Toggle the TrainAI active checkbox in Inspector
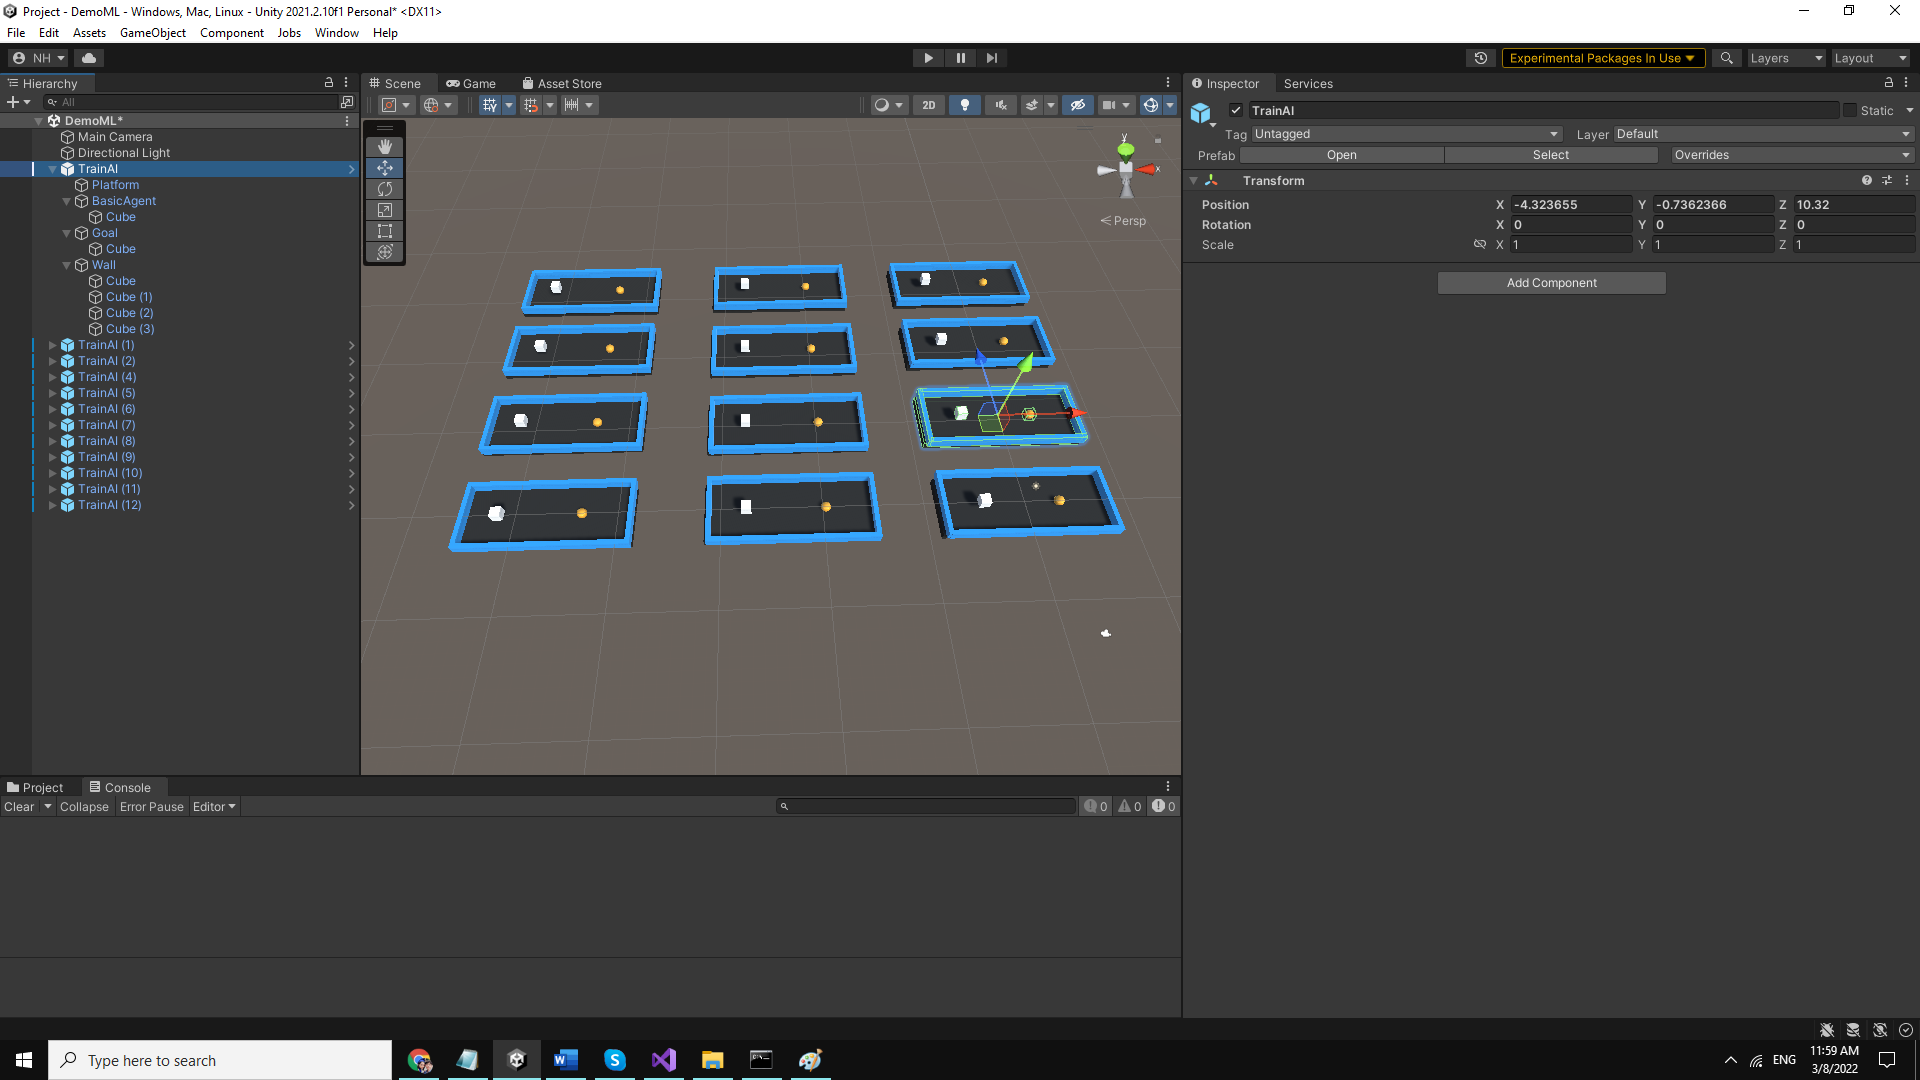 tap(1237, 110)
